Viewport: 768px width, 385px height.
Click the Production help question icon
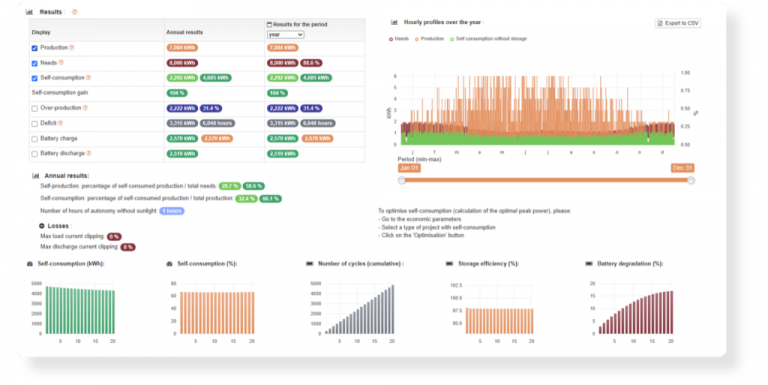point(72,48)
